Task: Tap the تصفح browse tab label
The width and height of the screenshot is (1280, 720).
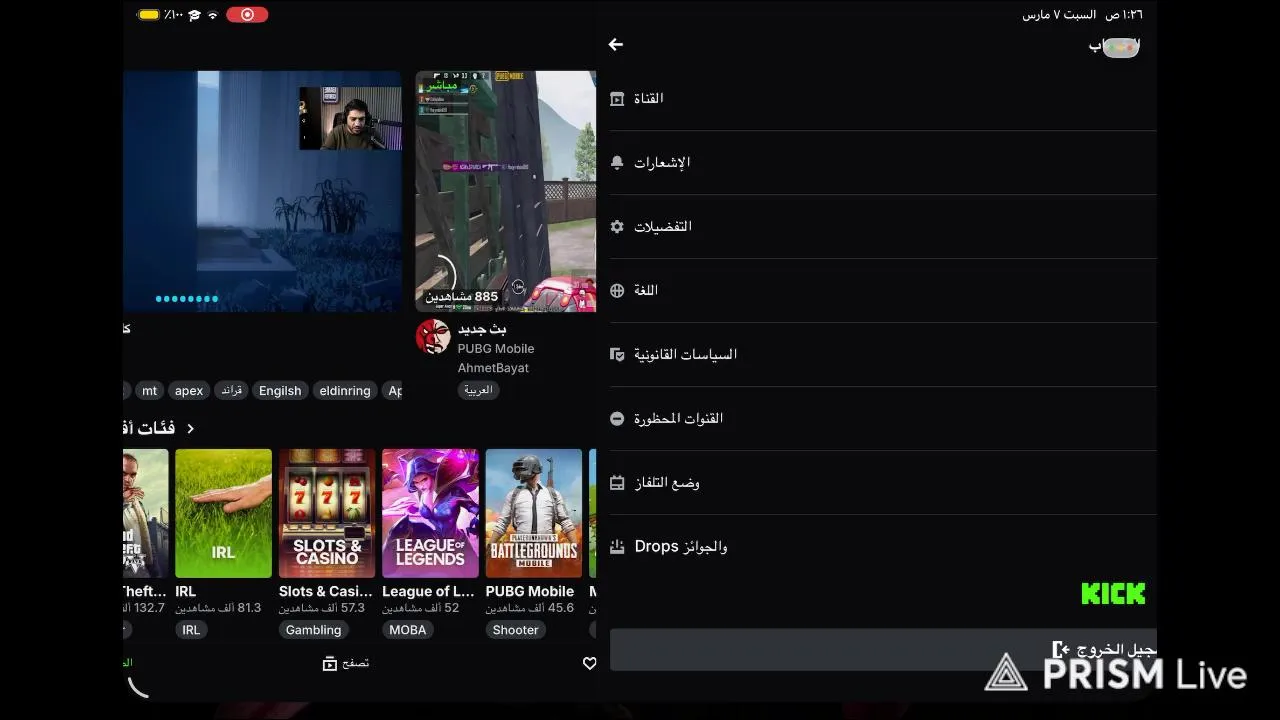Action: pos(356,663)
